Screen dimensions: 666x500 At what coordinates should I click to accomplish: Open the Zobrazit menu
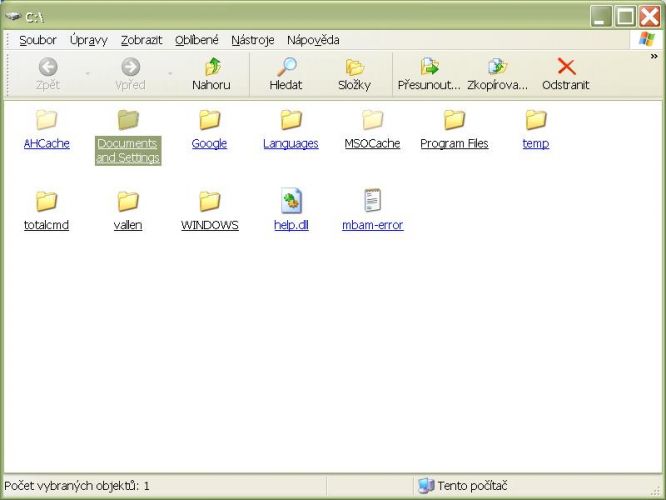pos(141,40)
